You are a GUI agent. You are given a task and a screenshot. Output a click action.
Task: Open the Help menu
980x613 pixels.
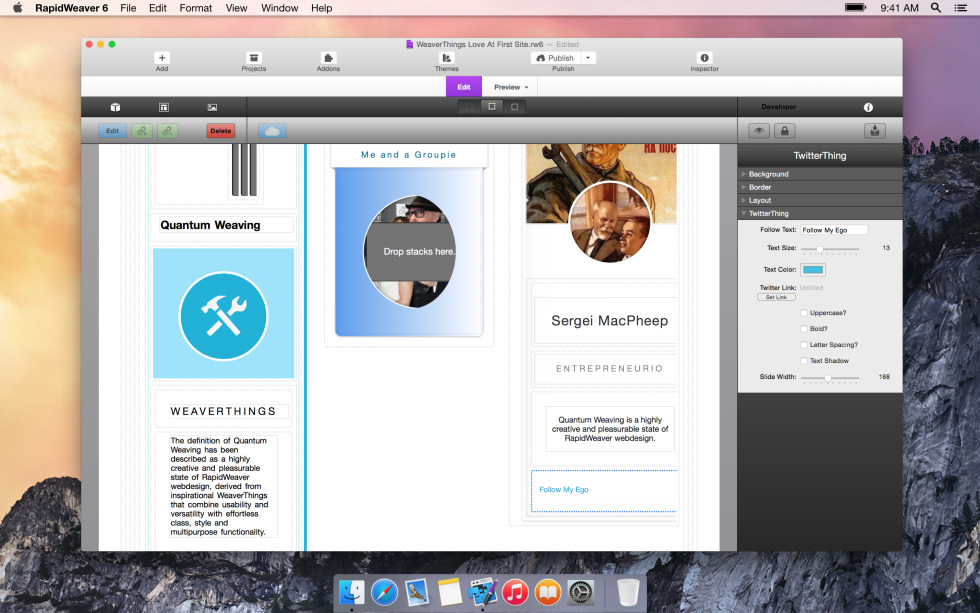tap(321, 7)
